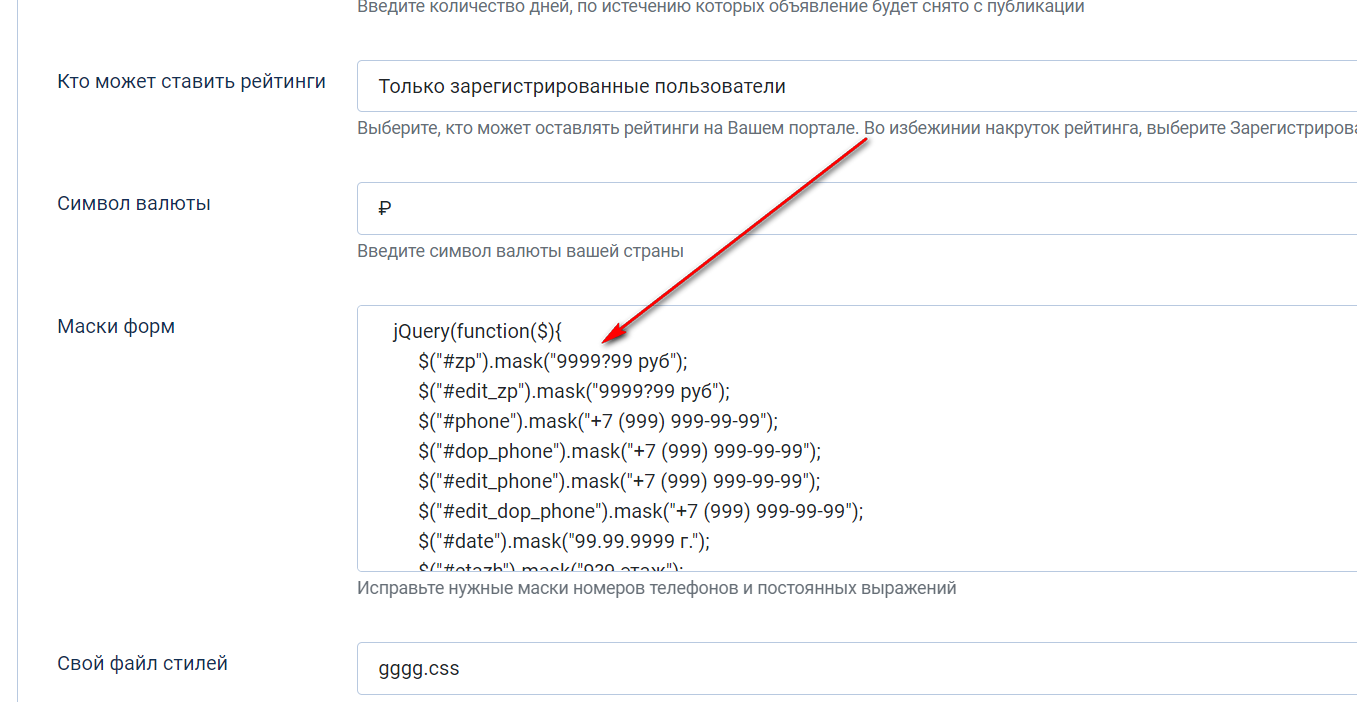
Task: Click the #phone mask code line
Action: (598, 421)
